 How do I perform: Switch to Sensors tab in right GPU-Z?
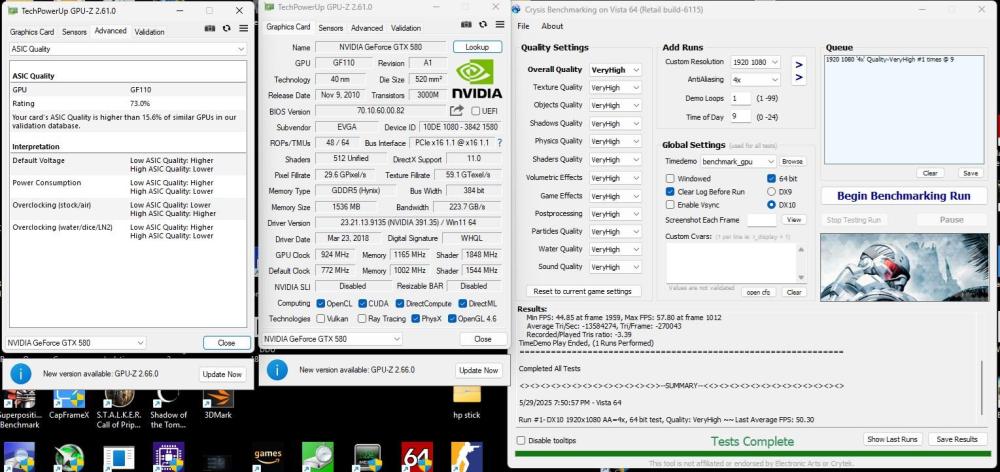(330, 28)
